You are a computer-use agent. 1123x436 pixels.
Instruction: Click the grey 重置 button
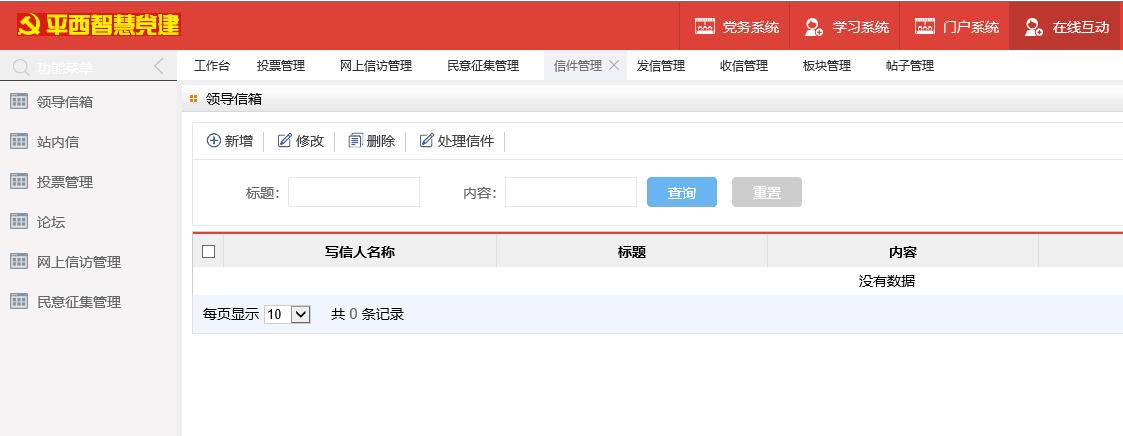(767, 192)
